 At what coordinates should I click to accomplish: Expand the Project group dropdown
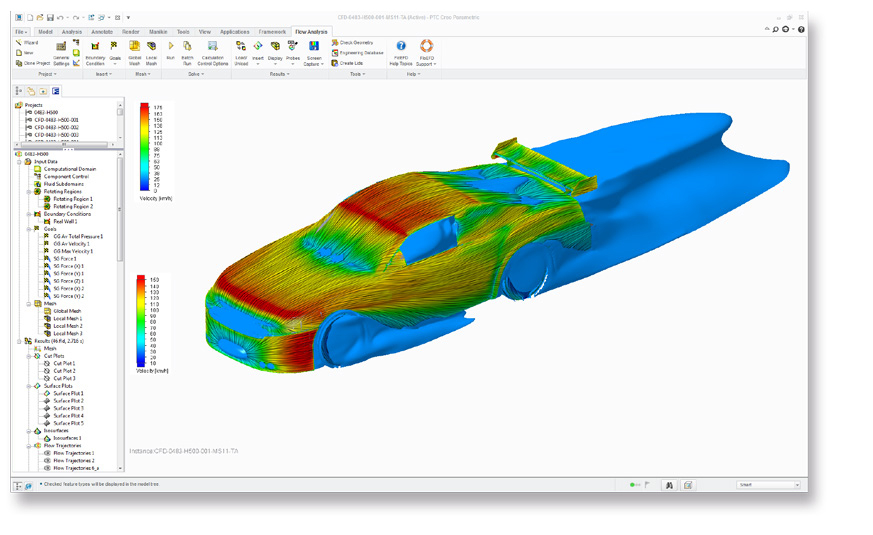click(x=47, y=74)
